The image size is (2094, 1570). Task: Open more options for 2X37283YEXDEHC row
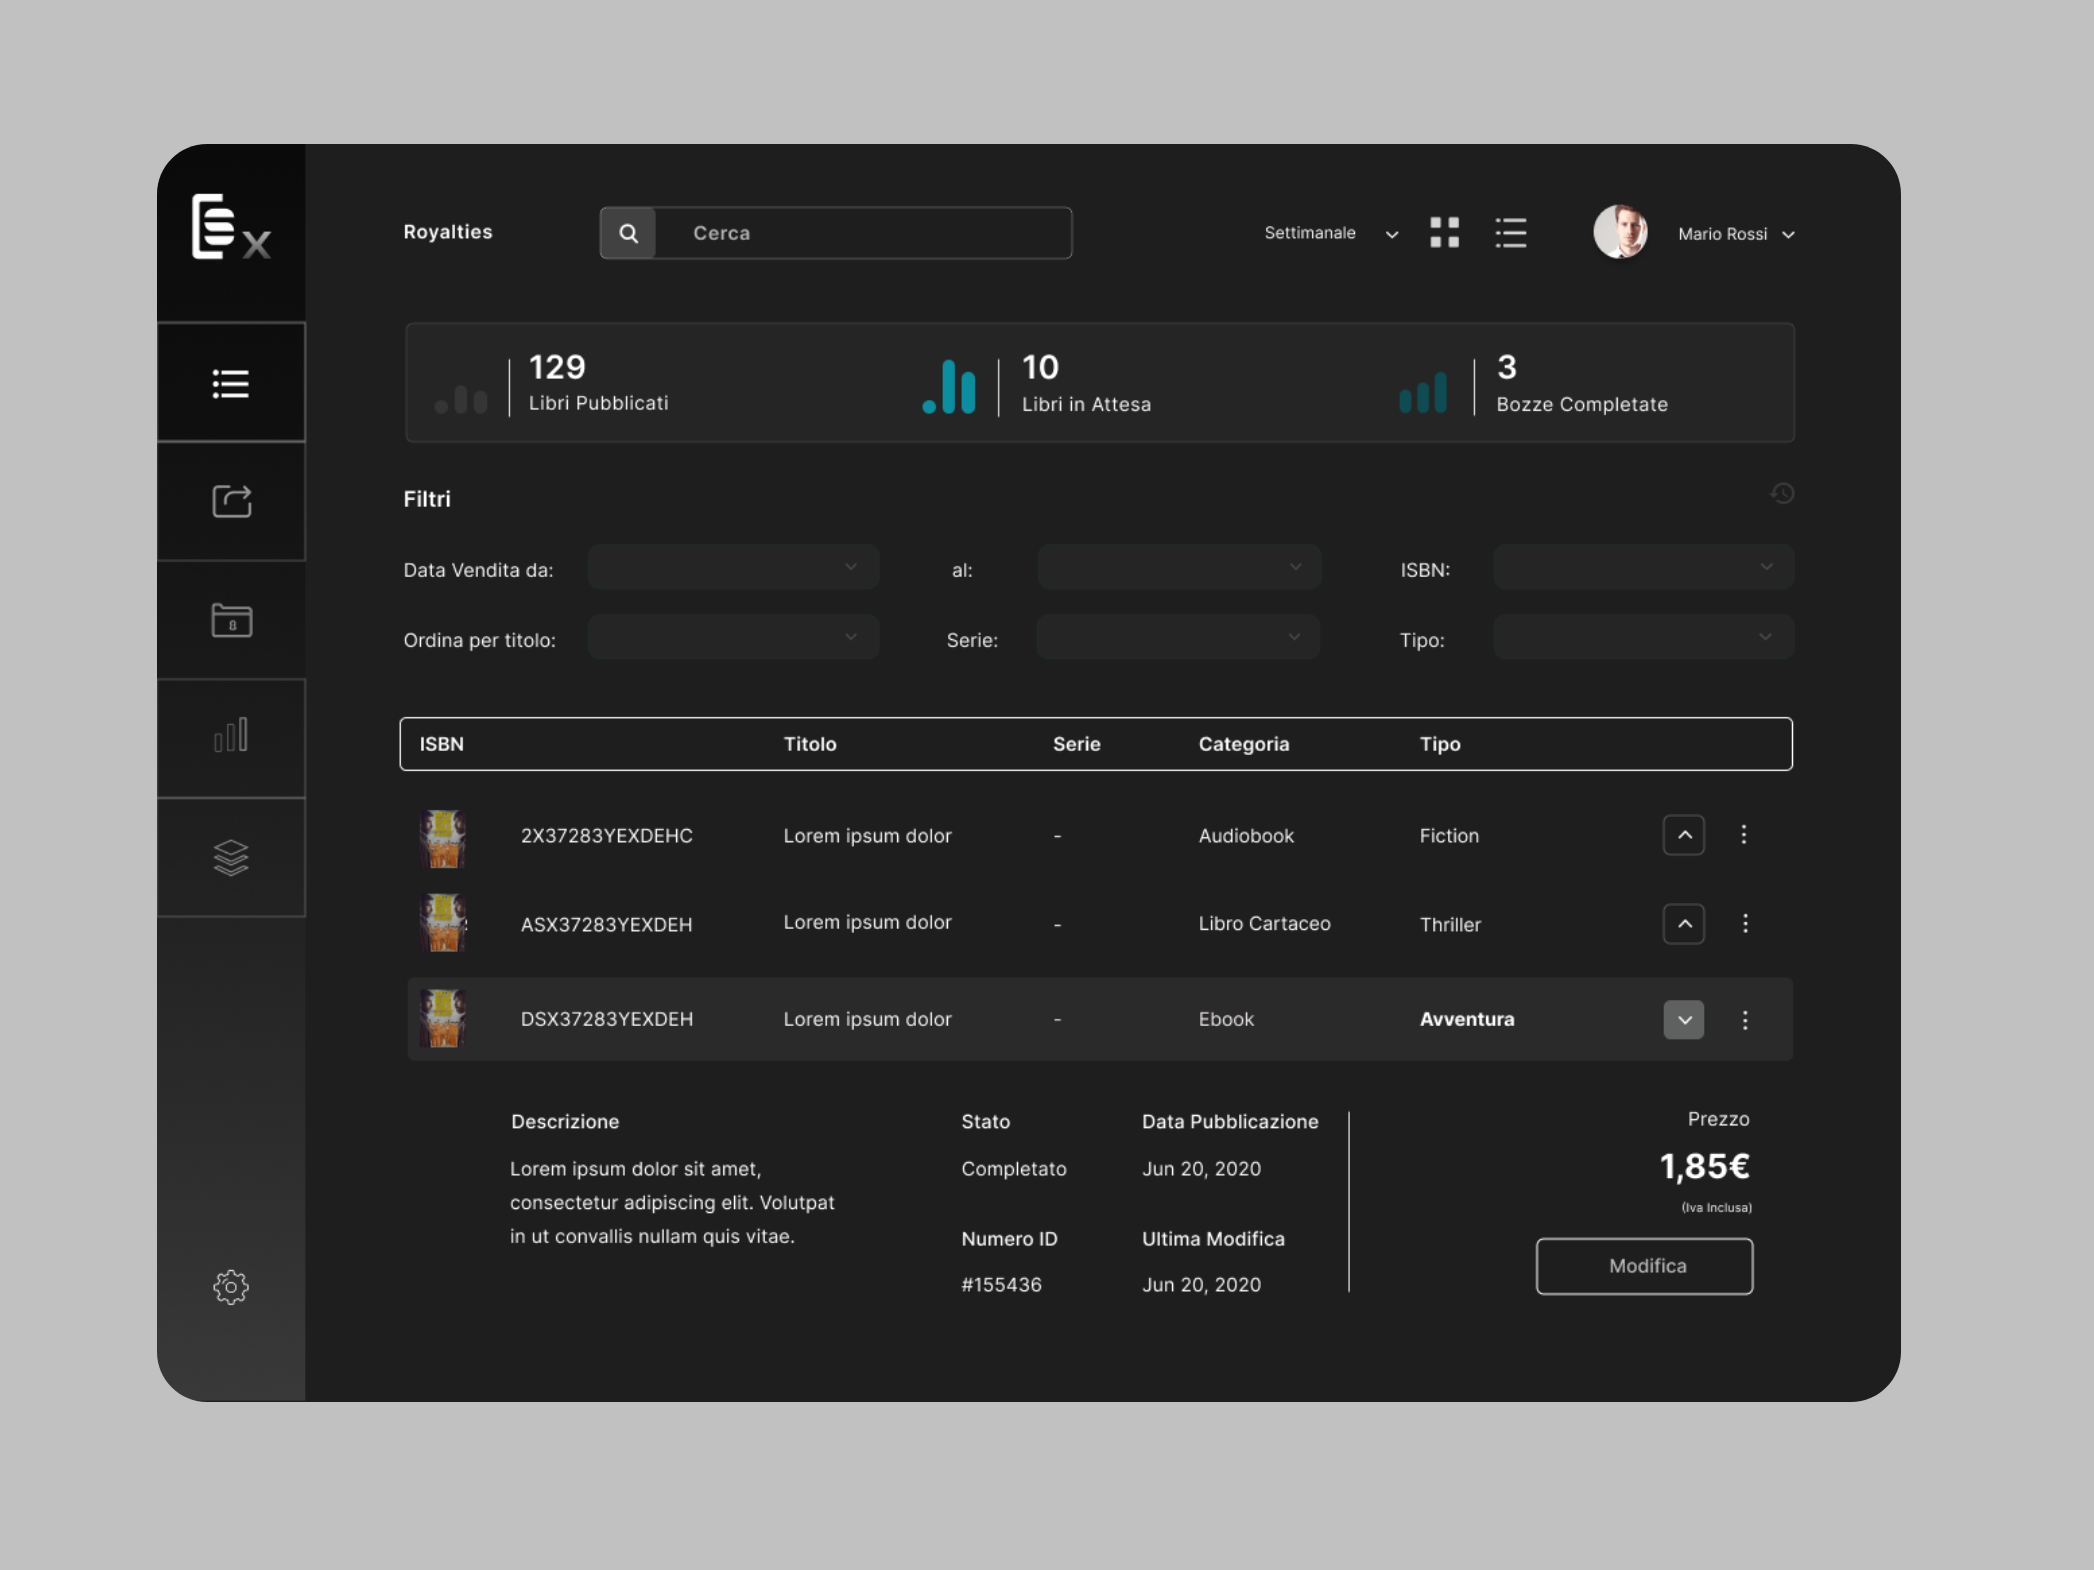point(1743,835)
